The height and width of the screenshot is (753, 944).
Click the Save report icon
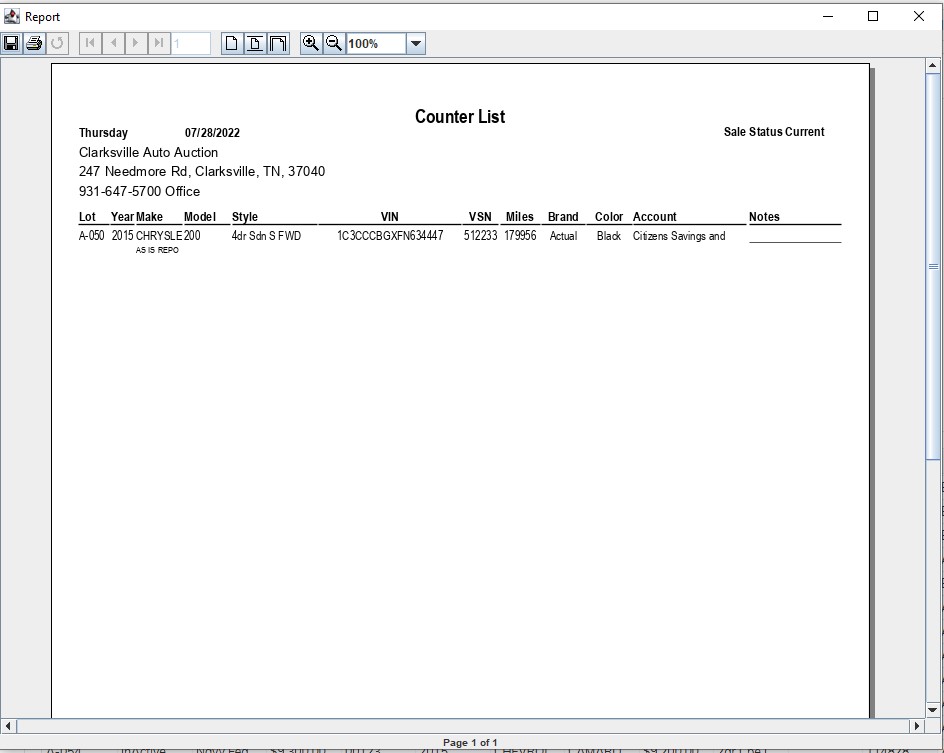tap(11, 43)
